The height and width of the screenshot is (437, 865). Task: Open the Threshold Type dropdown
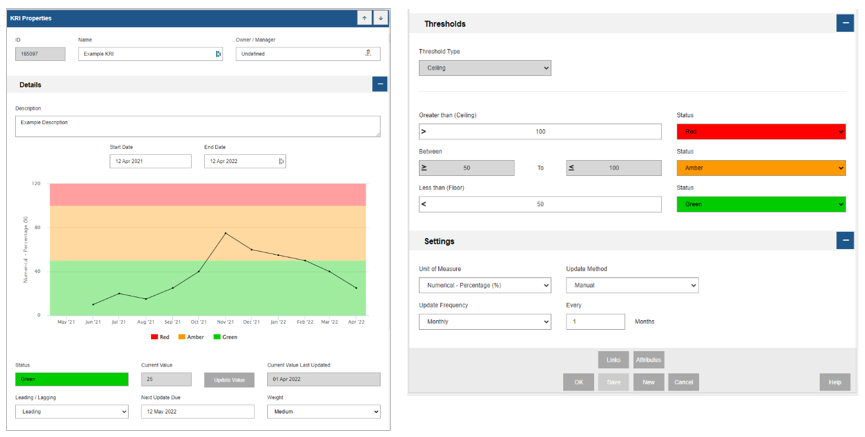click(485, 68)
